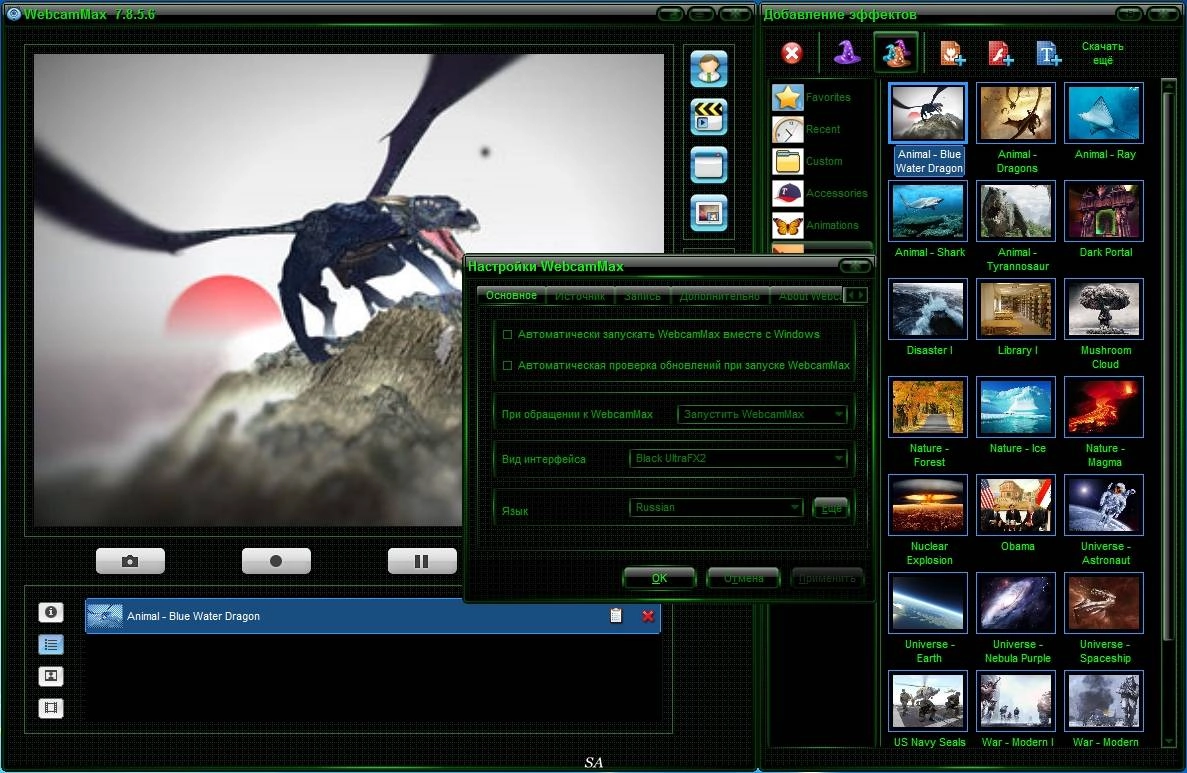Click the effects panel vertical scrollbar

1168,413
